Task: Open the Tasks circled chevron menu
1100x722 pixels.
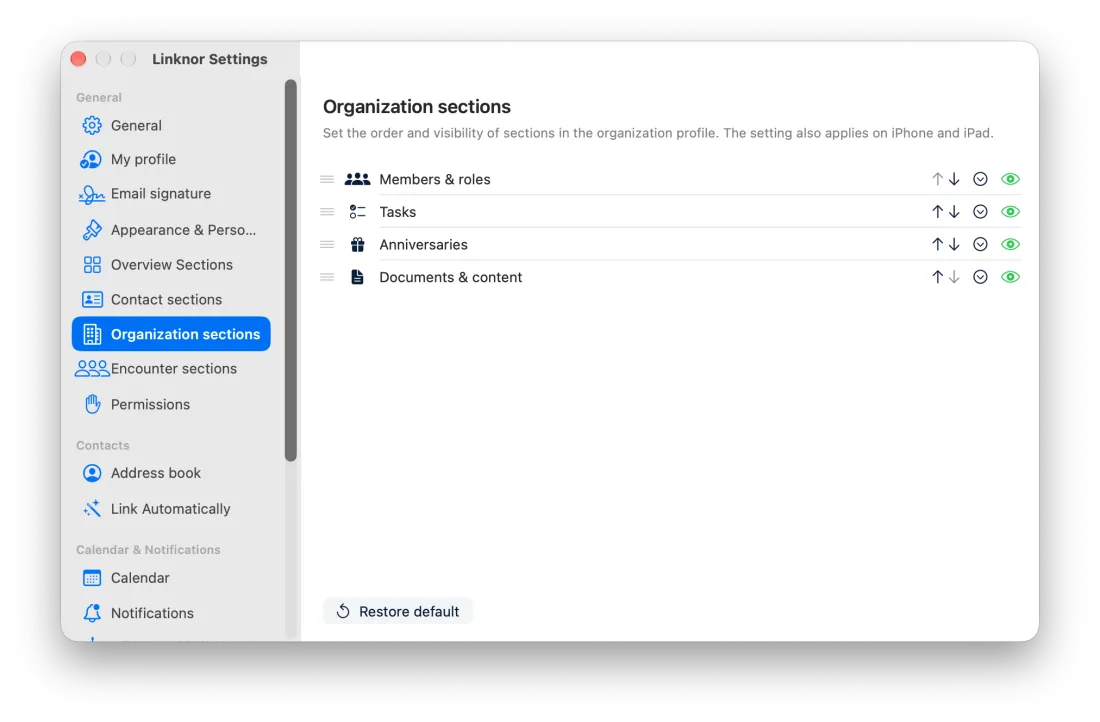Action: (980, 212)
